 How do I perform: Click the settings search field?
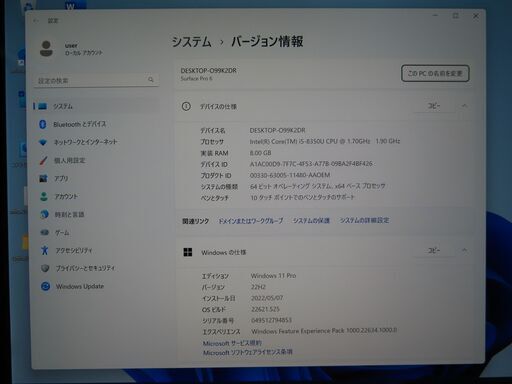click(x=96, y=80)
